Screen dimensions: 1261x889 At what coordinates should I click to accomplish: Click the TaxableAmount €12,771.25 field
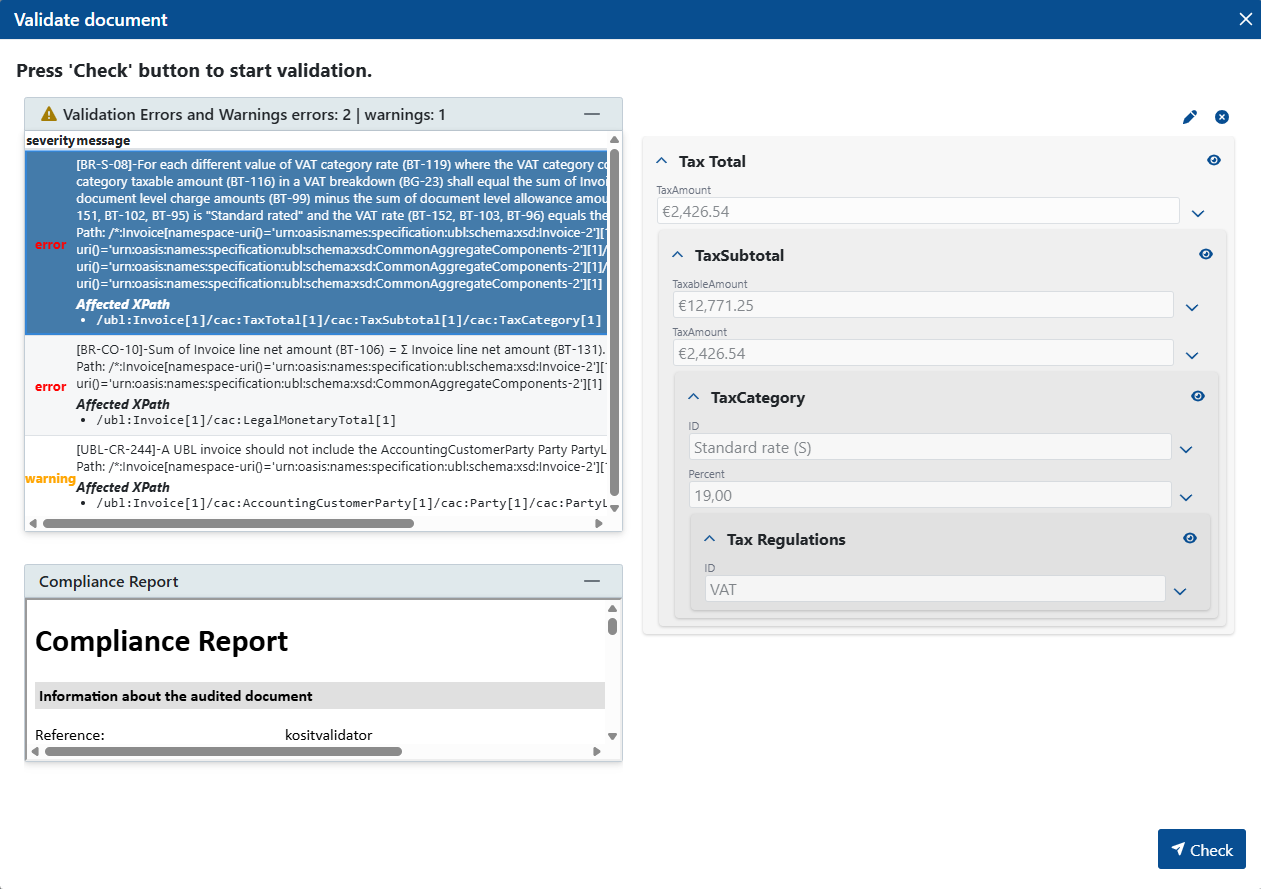click(x=923, y=305)
